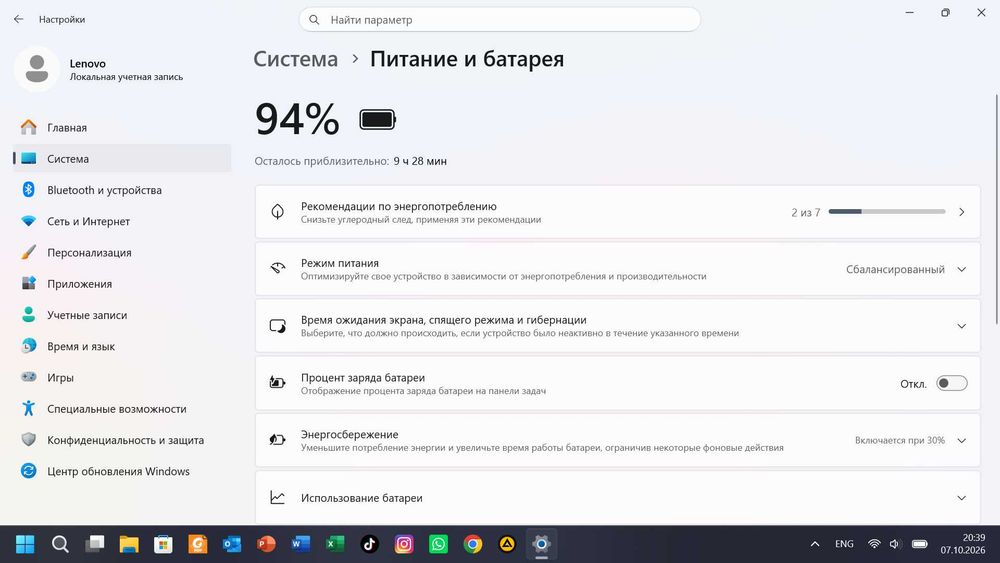
Task: Click the Lenovo user avatar icon
Action: coord(37,69)
